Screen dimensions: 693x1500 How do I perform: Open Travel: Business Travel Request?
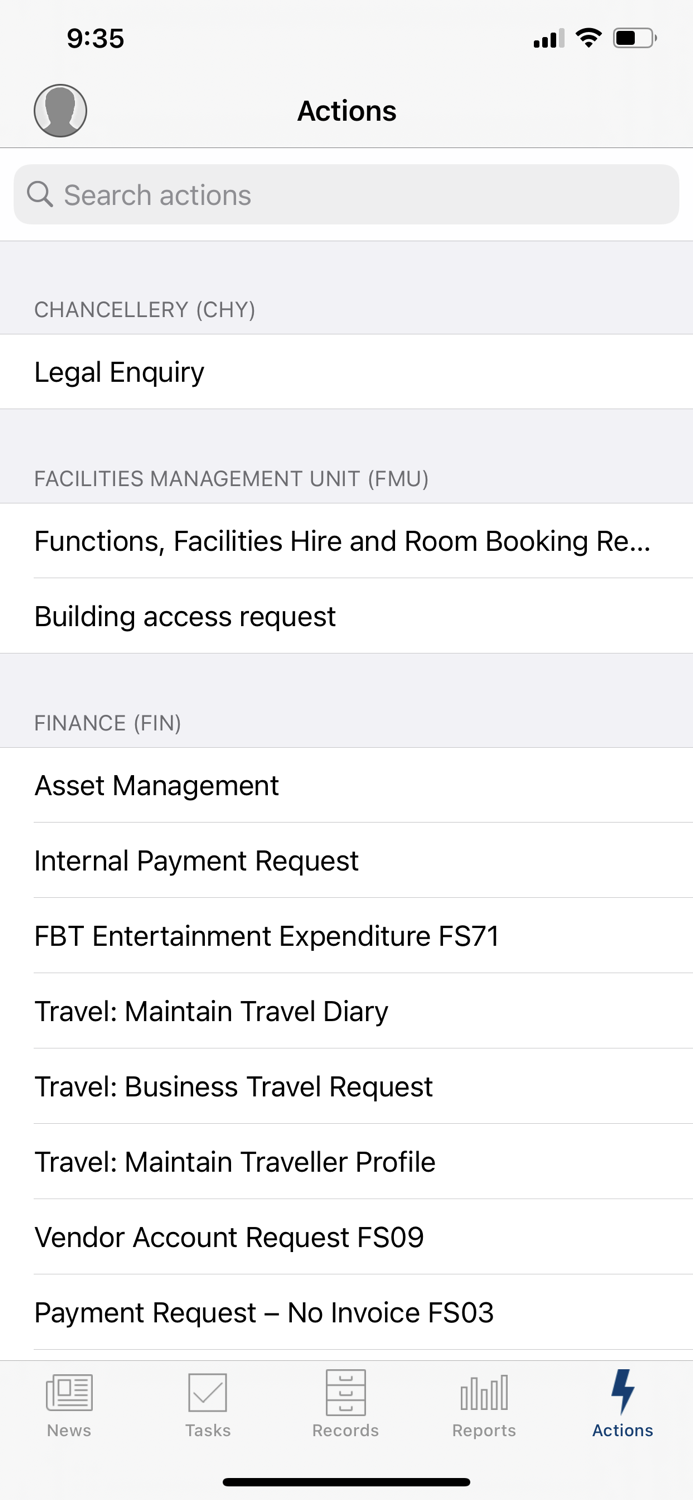tap(233, 1087)
